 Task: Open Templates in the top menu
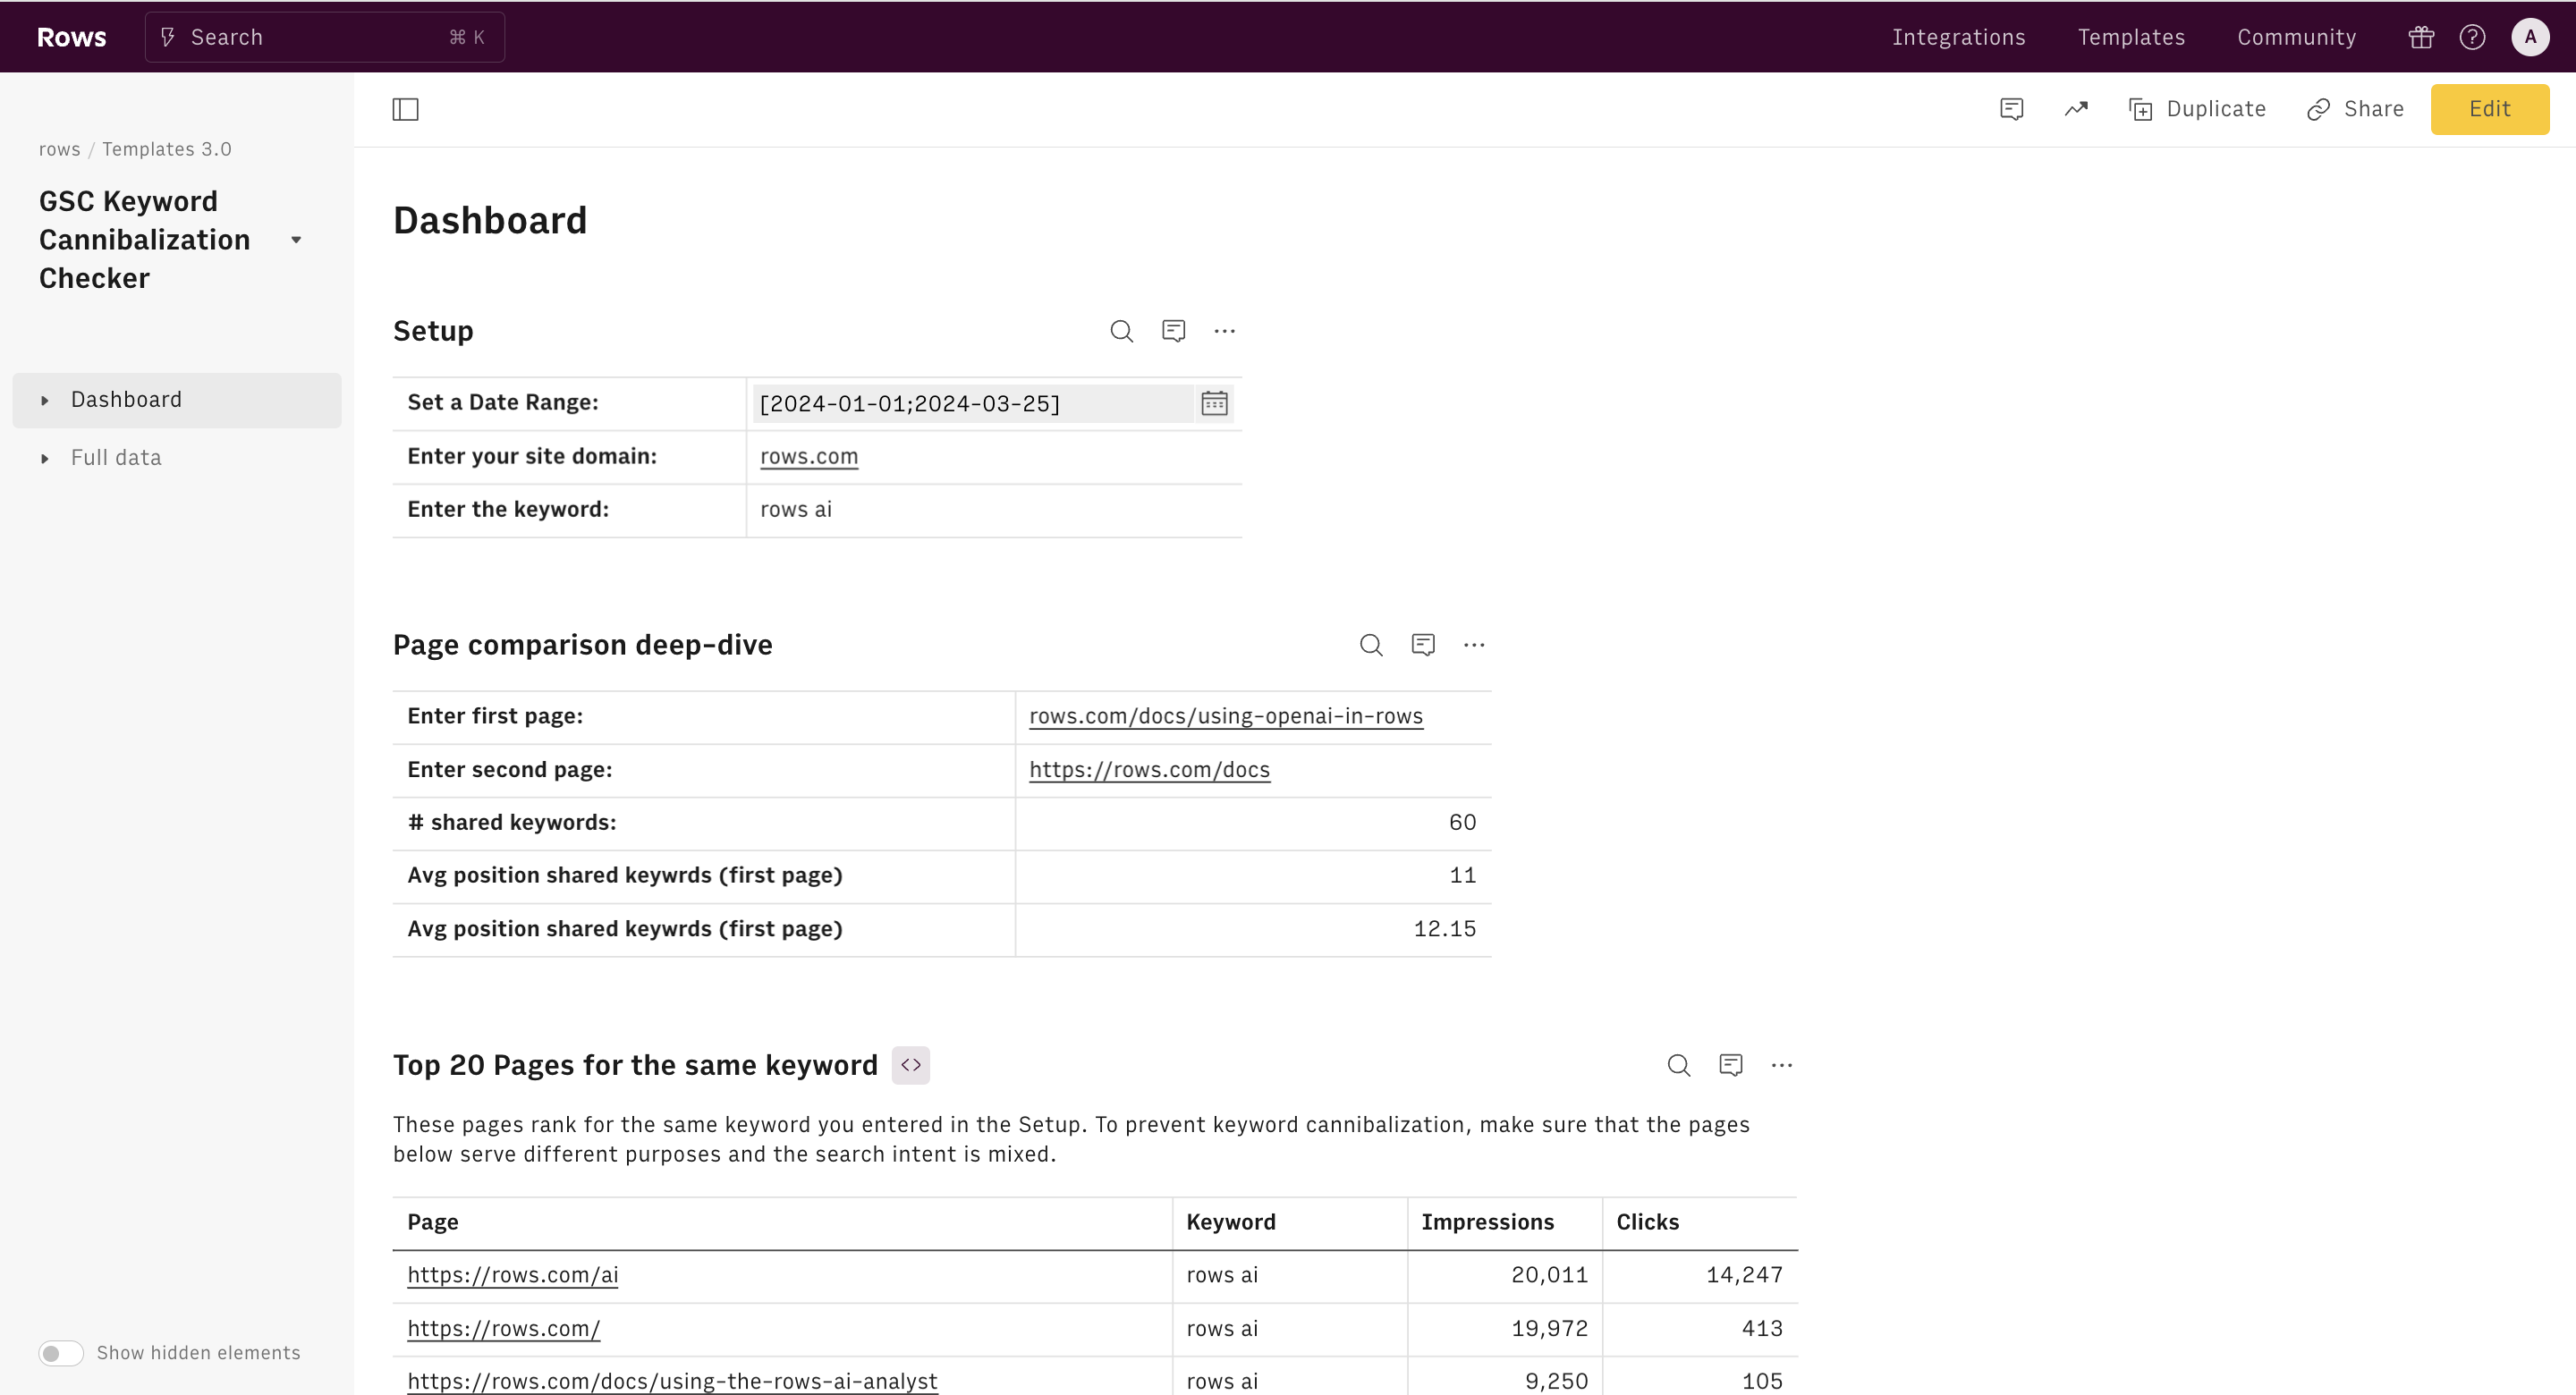click(x=2131, y=37)
